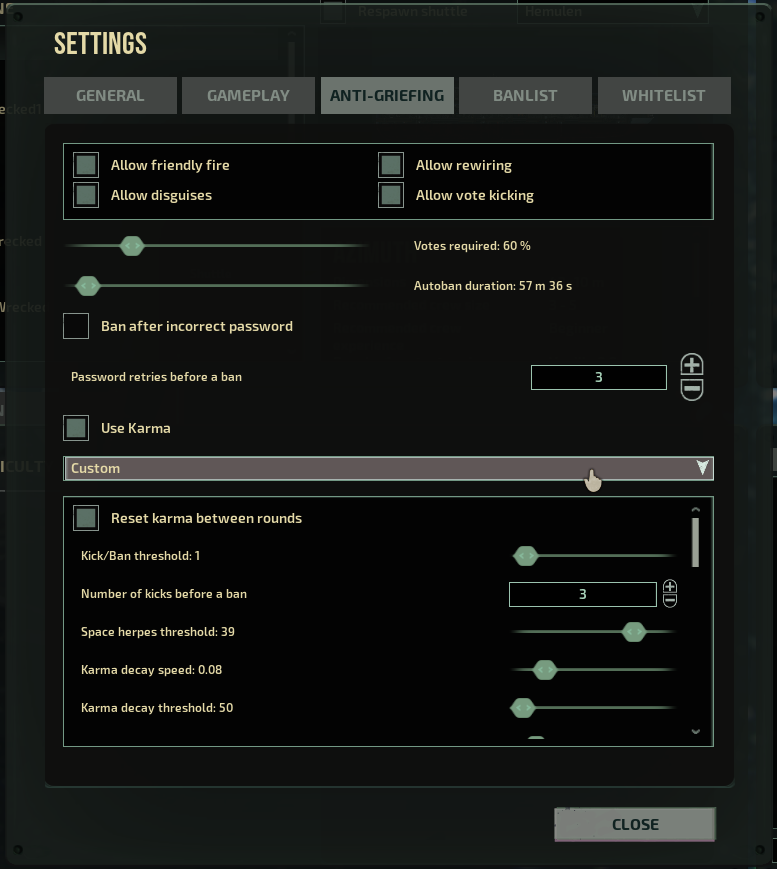Screen dimensions: 777x869
Task: Open the Custom karma preset dropdown
Action: 388,468
